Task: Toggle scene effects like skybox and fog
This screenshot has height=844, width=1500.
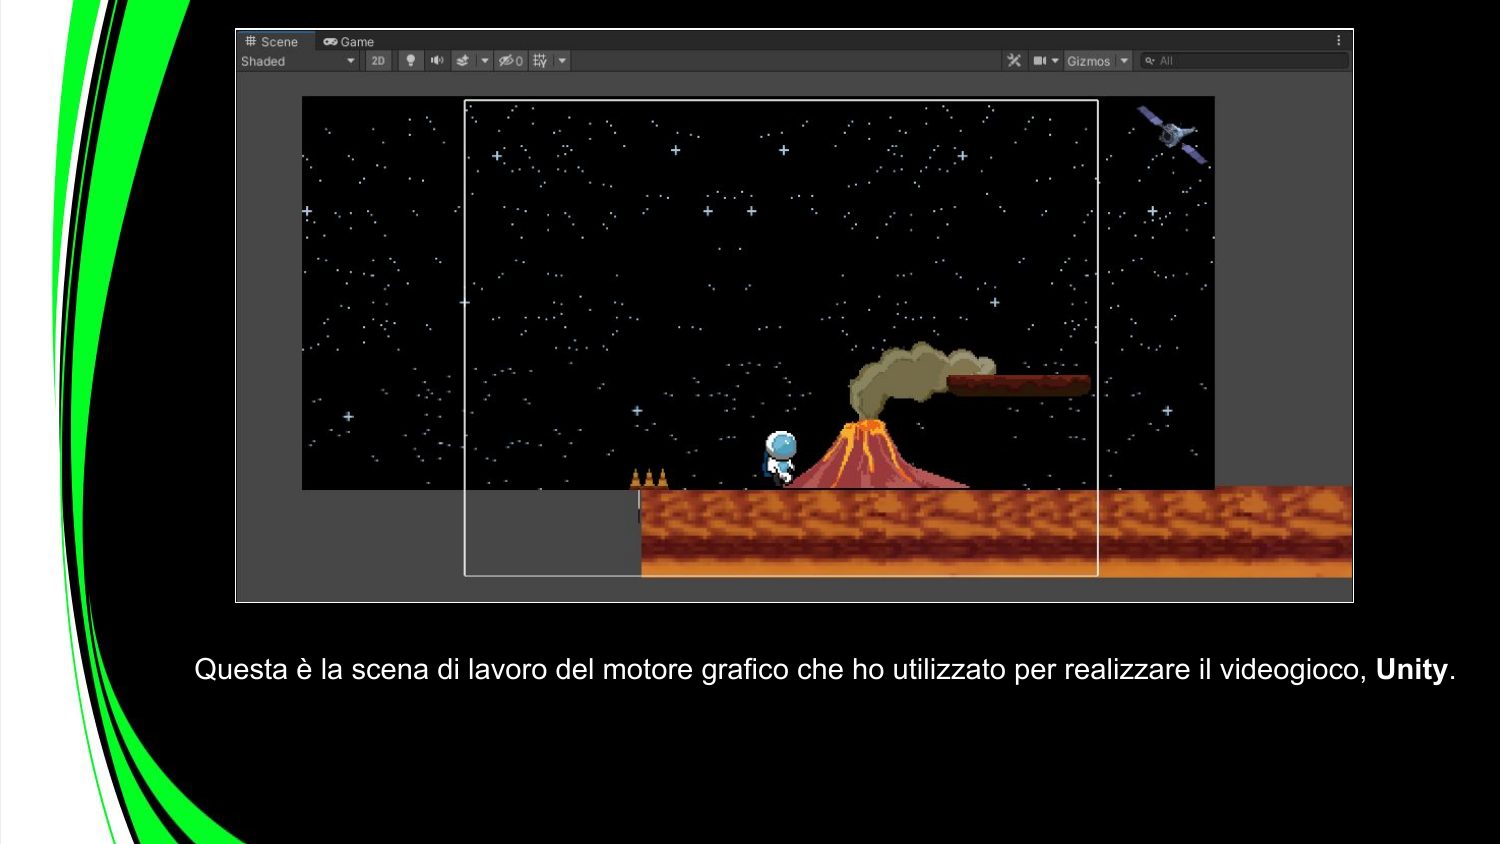Action: [463, 61]
